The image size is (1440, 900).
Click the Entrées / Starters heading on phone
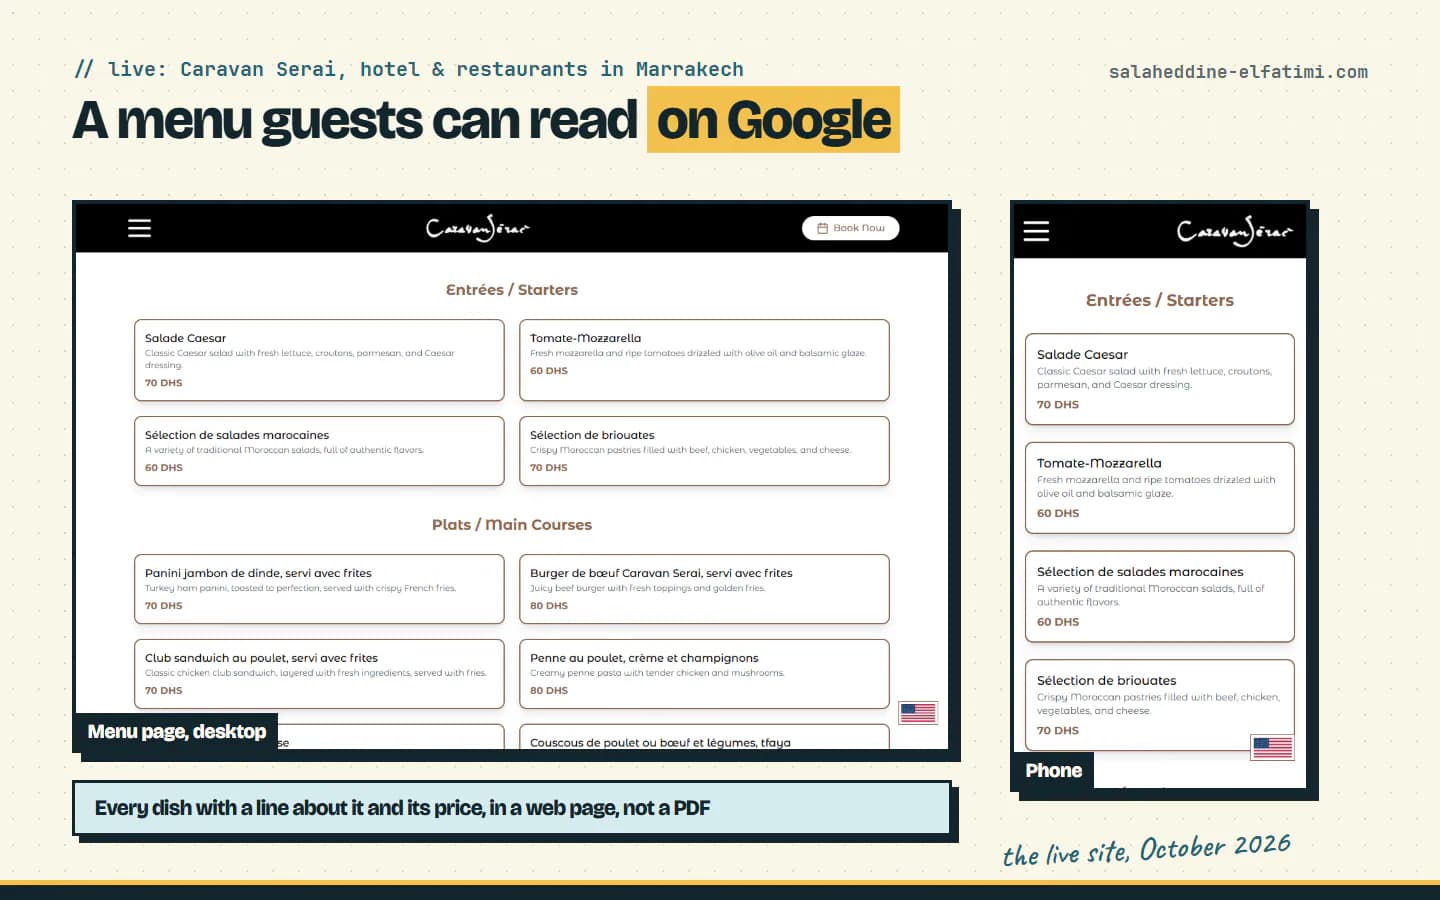click(1160, 300)
